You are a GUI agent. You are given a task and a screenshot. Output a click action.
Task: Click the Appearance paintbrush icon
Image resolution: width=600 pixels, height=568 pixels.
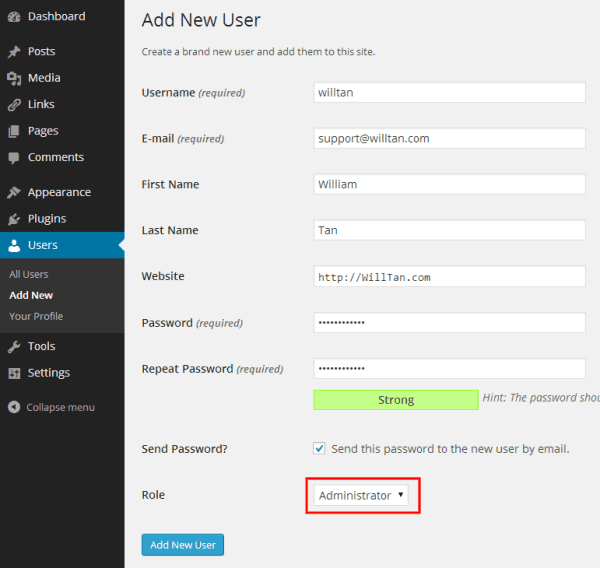pos(14,193)
